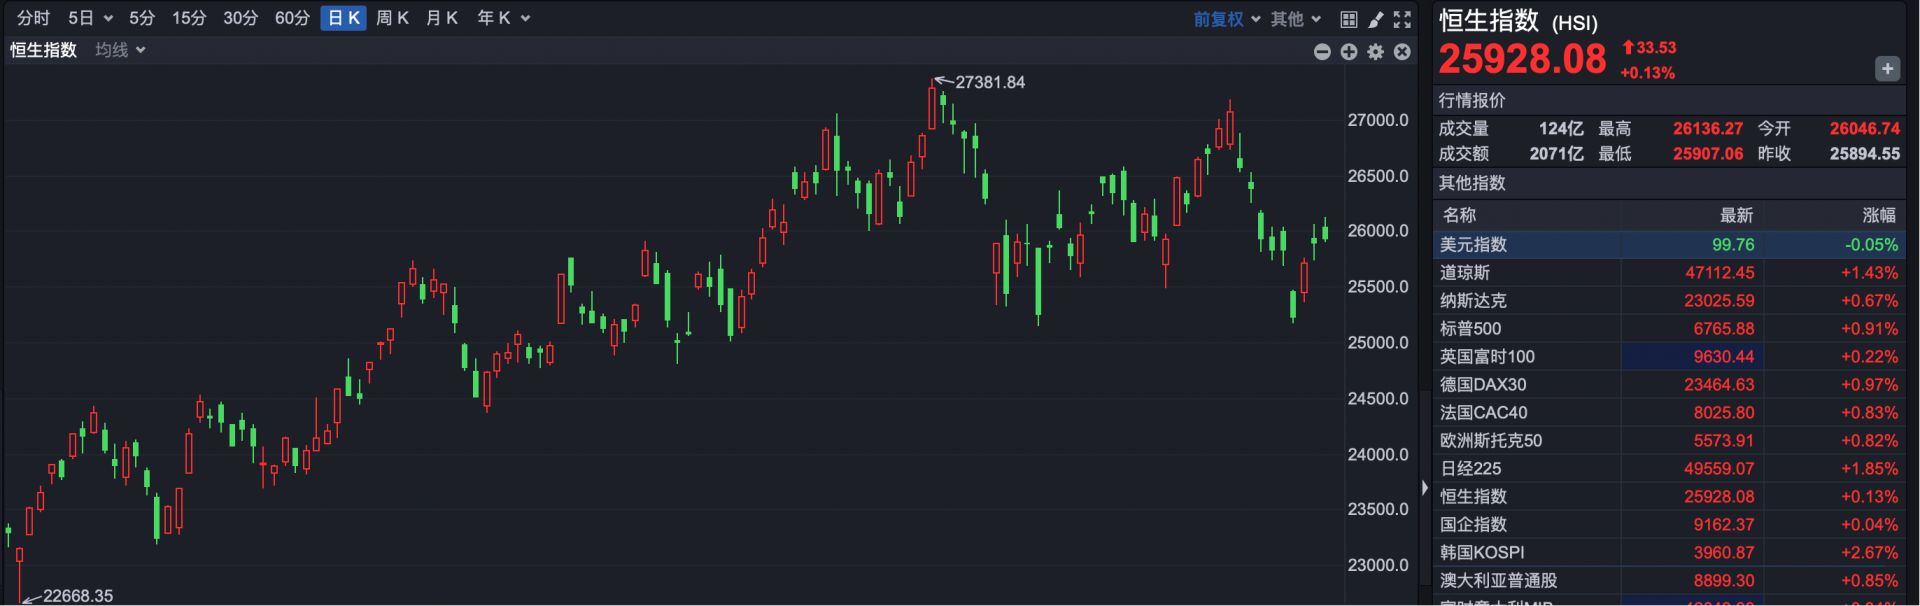Zoom out the chart with minus icon
Image resolution: width=1920 pixels, height=606 pixels.
pos(1322,52)
